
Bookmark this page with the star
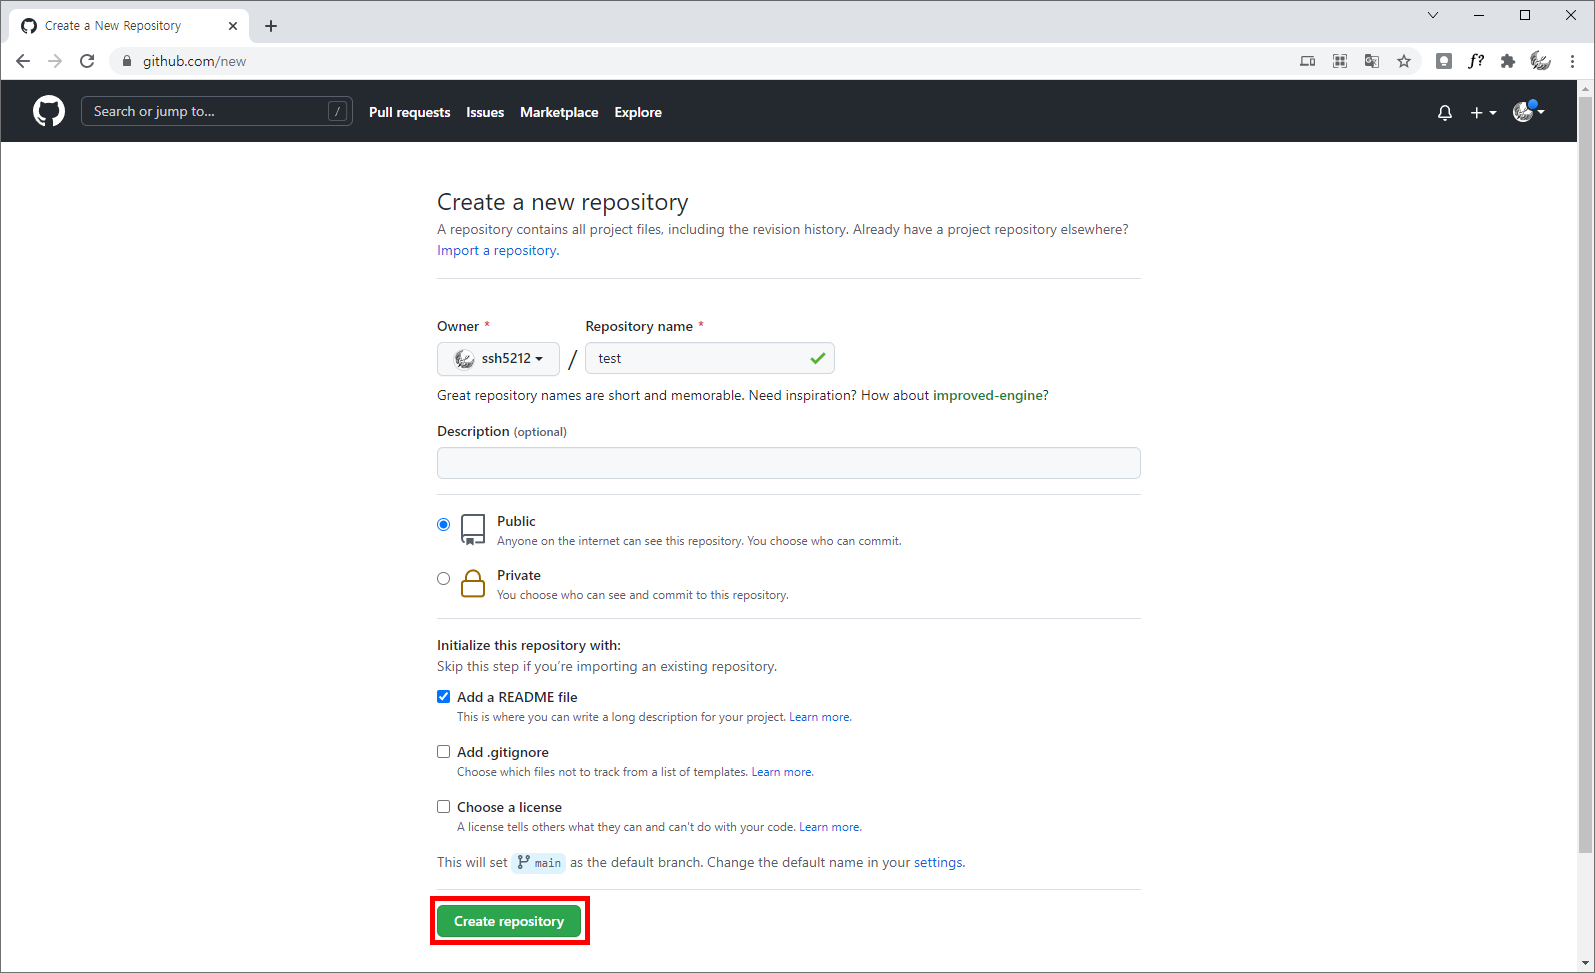1404,61
